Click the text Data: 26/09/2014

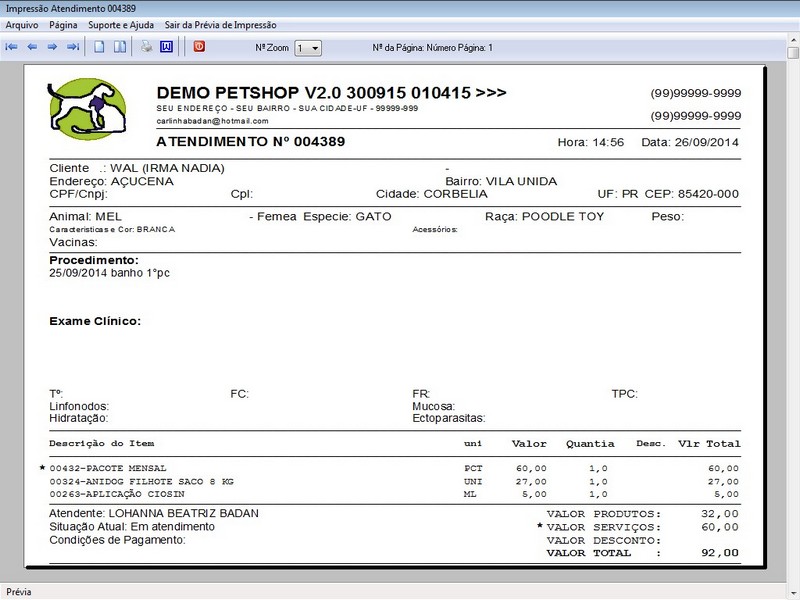690,142
